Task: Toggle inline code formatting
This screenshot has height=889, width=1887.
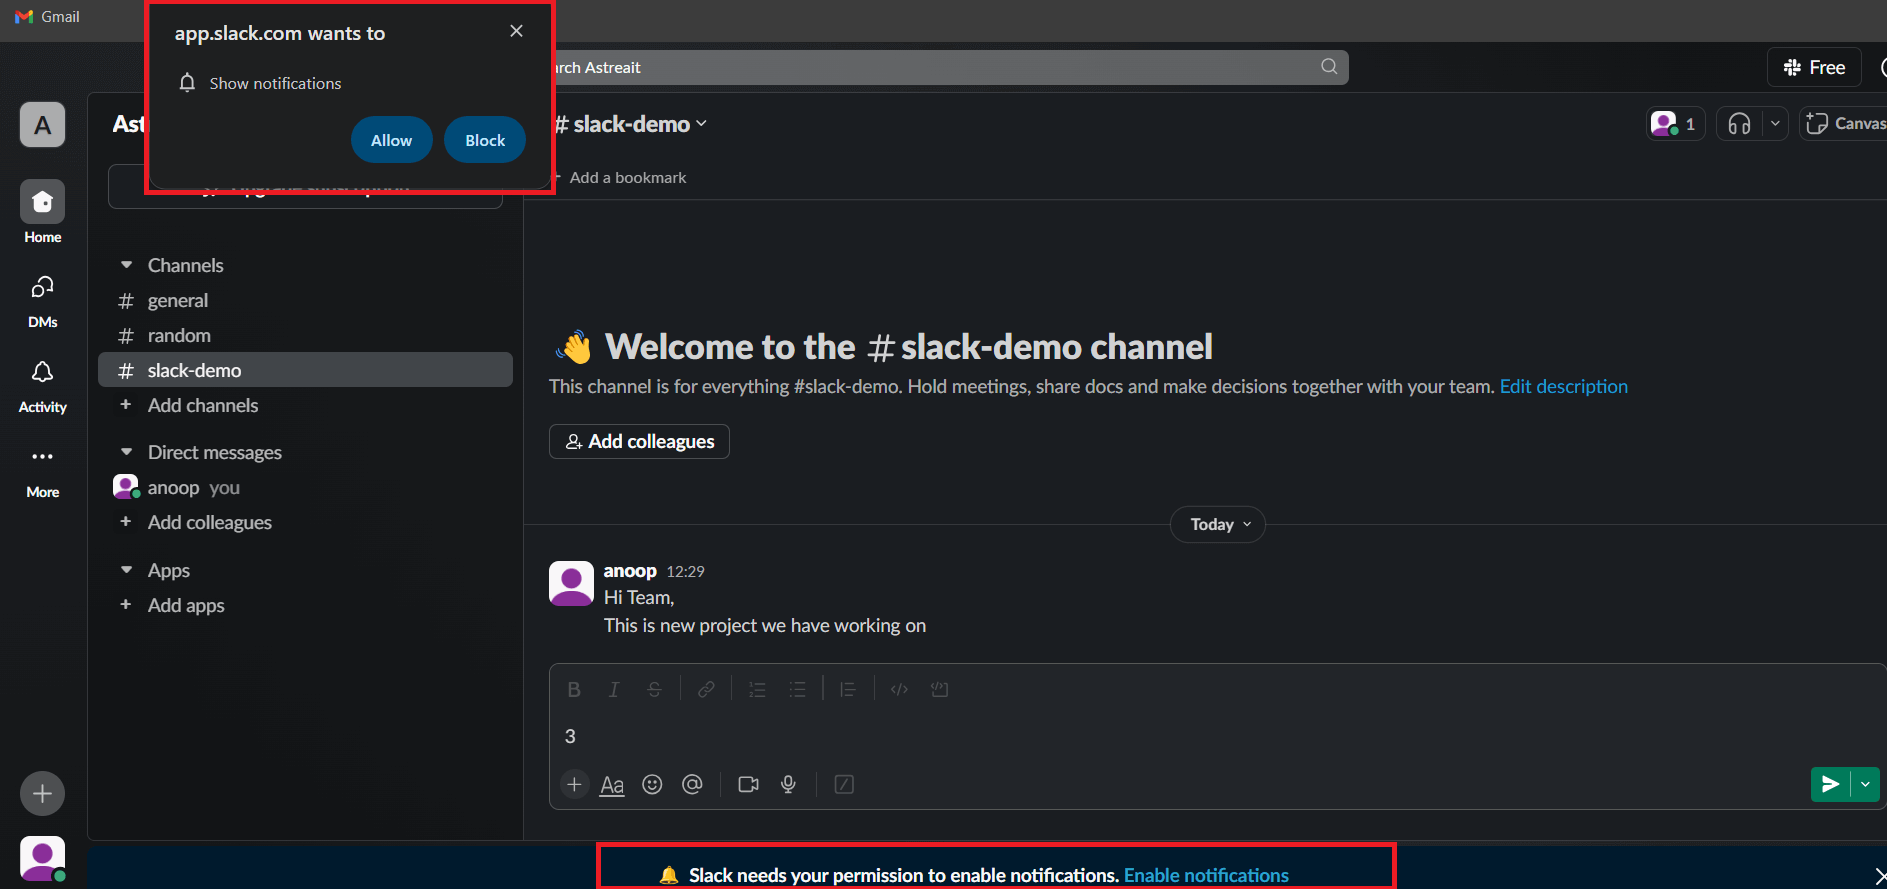Action: (x=899, y=689)
